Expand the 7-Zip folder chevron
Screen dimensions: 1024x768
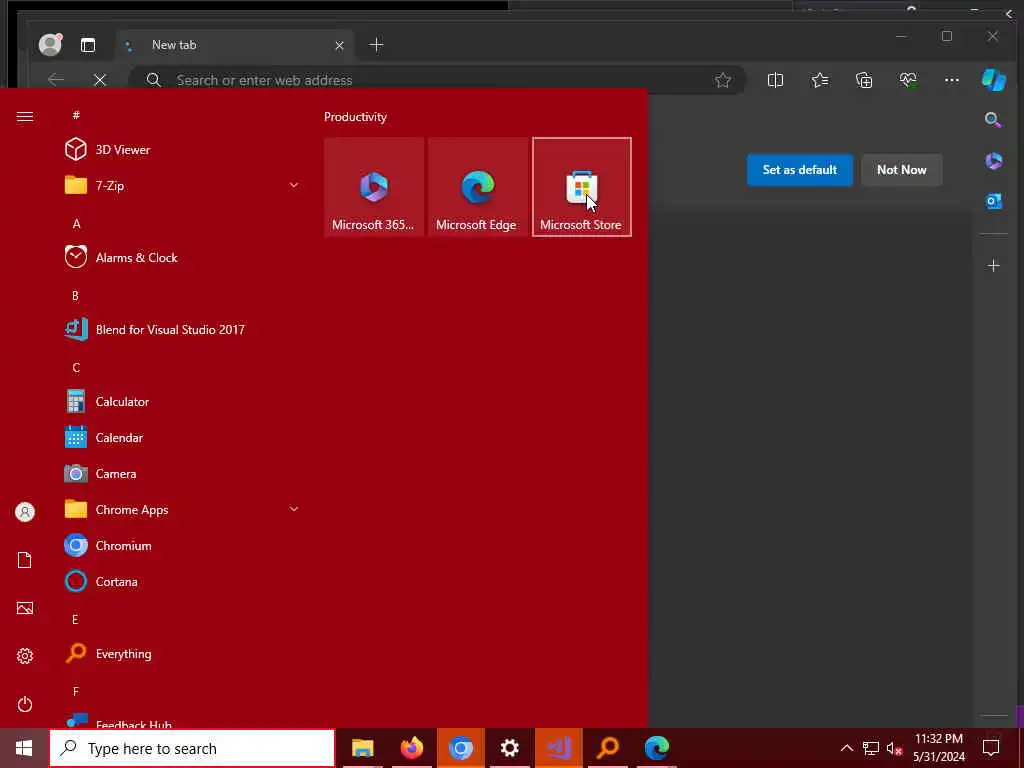point(294,185)
